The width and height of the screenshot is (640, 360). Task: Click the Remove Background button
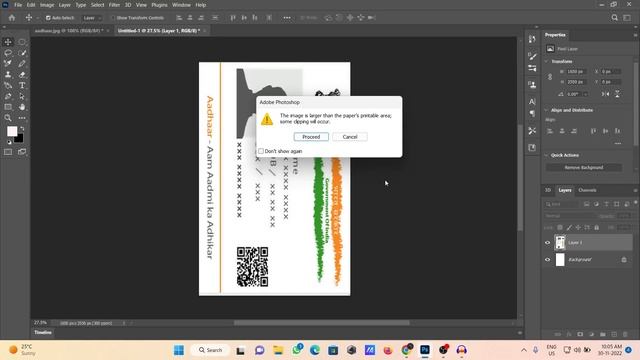584,167
